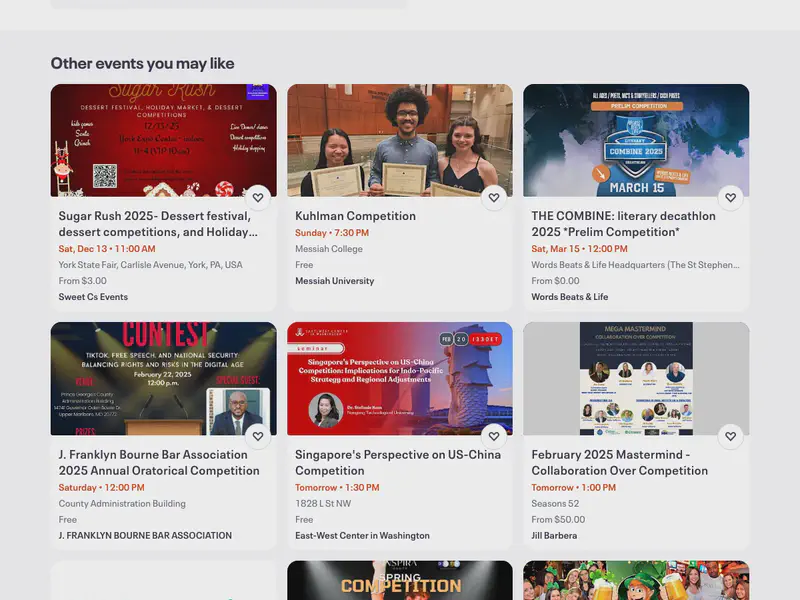View the Sugar Rush dessert festival poster

(x=164, y=140)
